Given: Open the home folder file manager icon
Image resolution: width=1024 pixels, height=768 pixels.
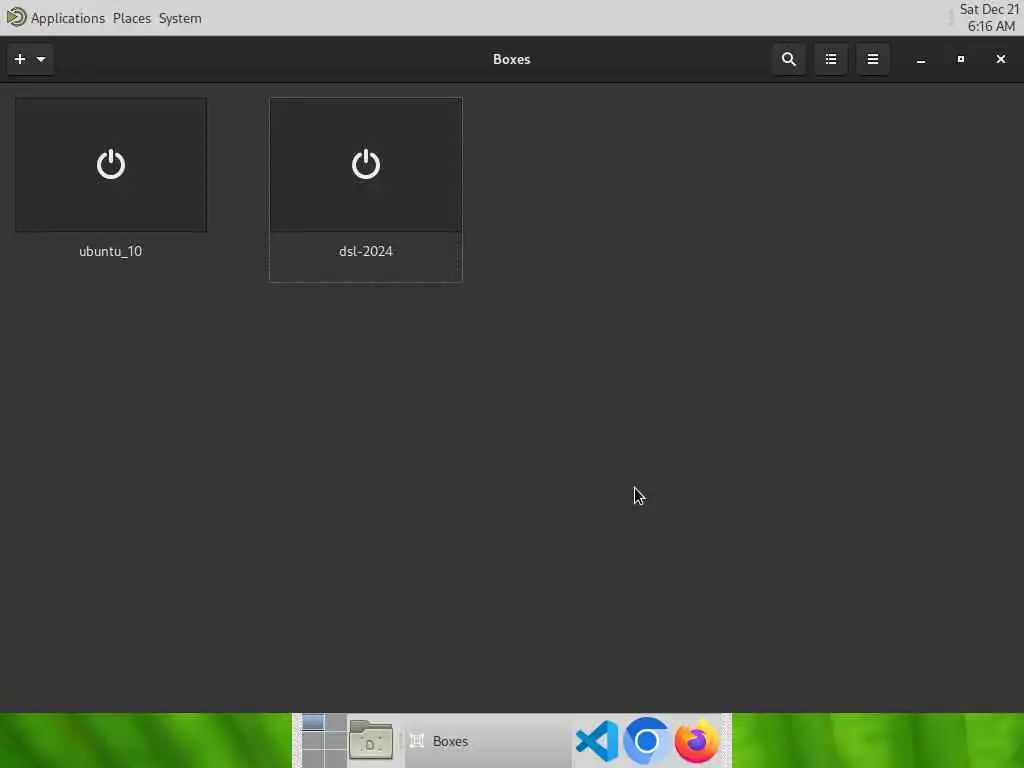Looking at the screenshot, I should click(x=371, y=741).
